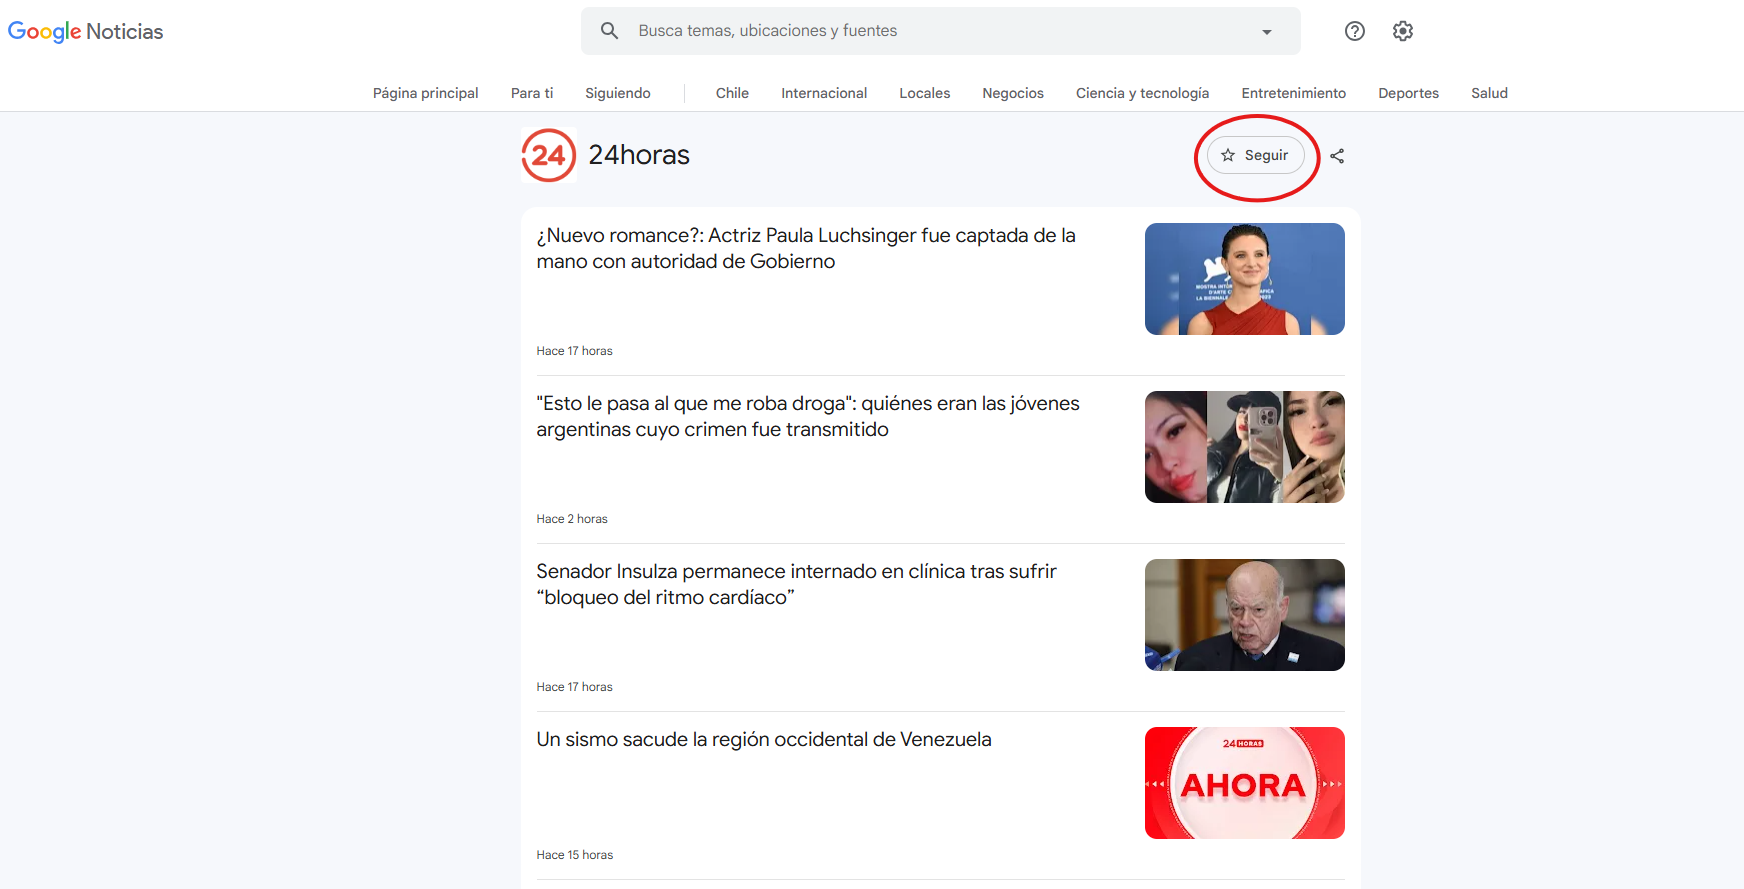1744x889 pixels.
Task: Click the search magnifier icon
Action: pyautogui.click(x=609, y=31)
